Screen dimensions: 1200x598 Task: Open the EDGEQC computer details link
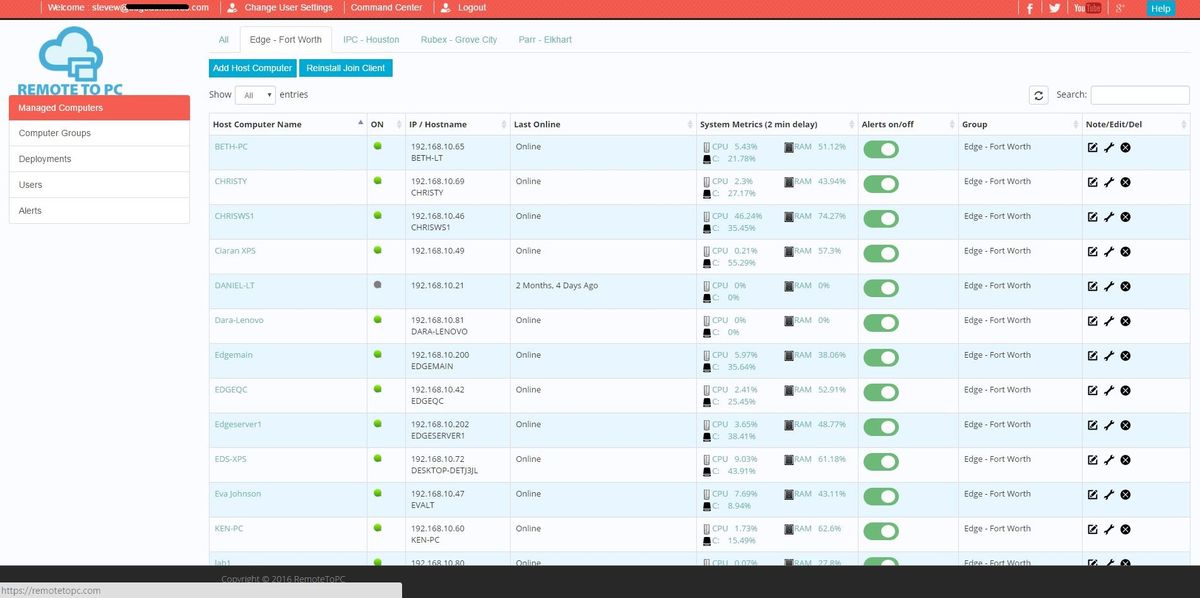pos(230,389)
